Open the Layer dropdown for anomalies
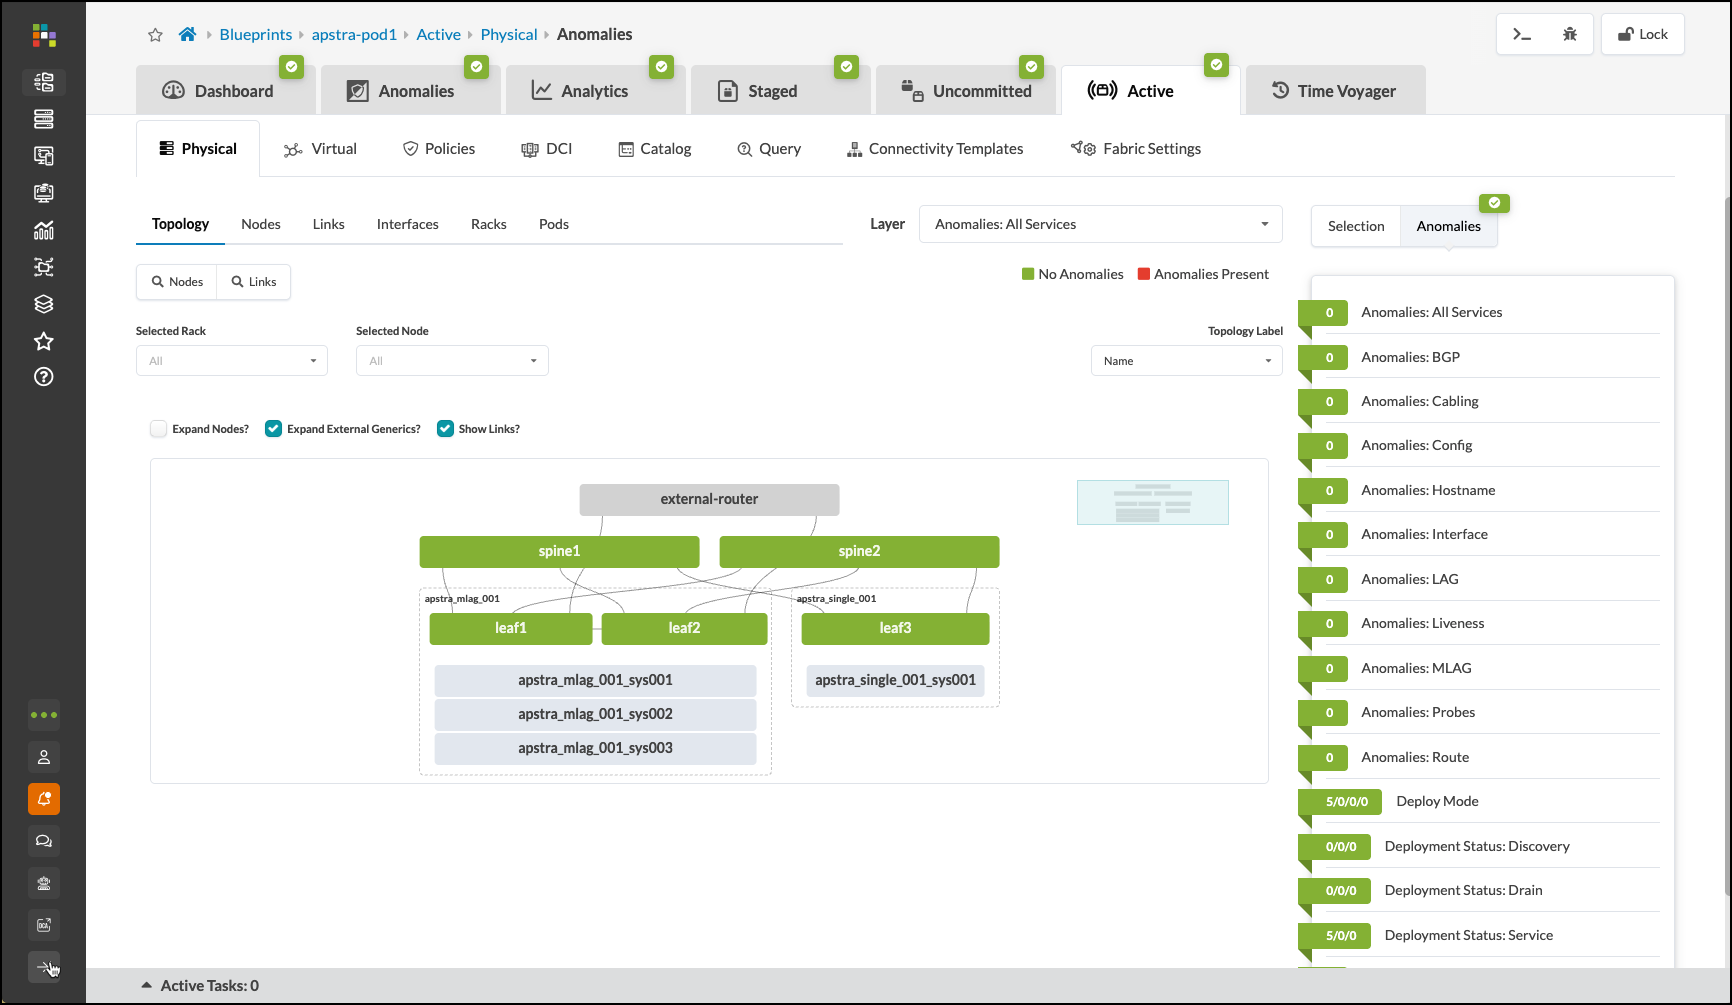Image resolution: width=1732 pixels, height=1005 pixels. tap(1100, 225)
